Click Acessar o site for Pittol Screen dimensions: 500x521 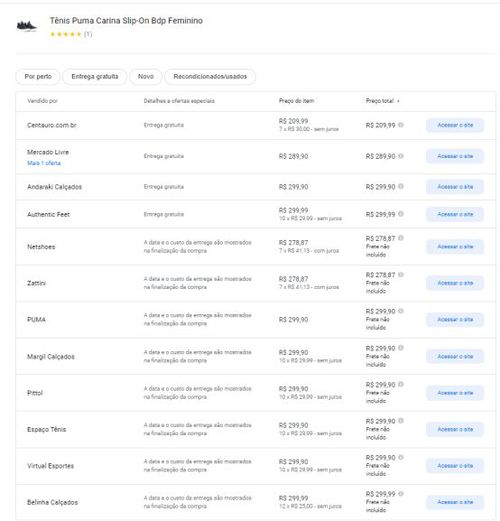pyautogui.click(x=455, y=393)
